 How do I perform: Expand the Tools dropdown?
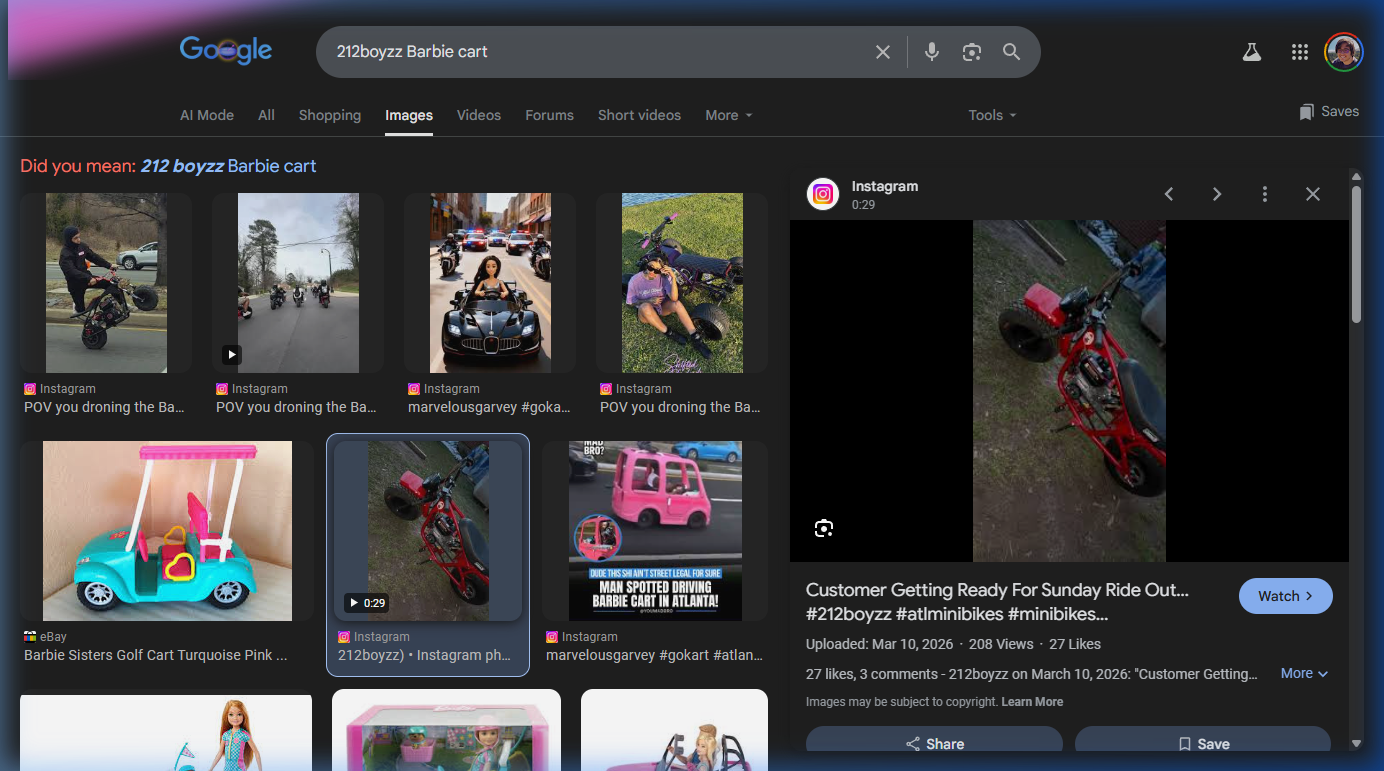click(x=992, y=115)
